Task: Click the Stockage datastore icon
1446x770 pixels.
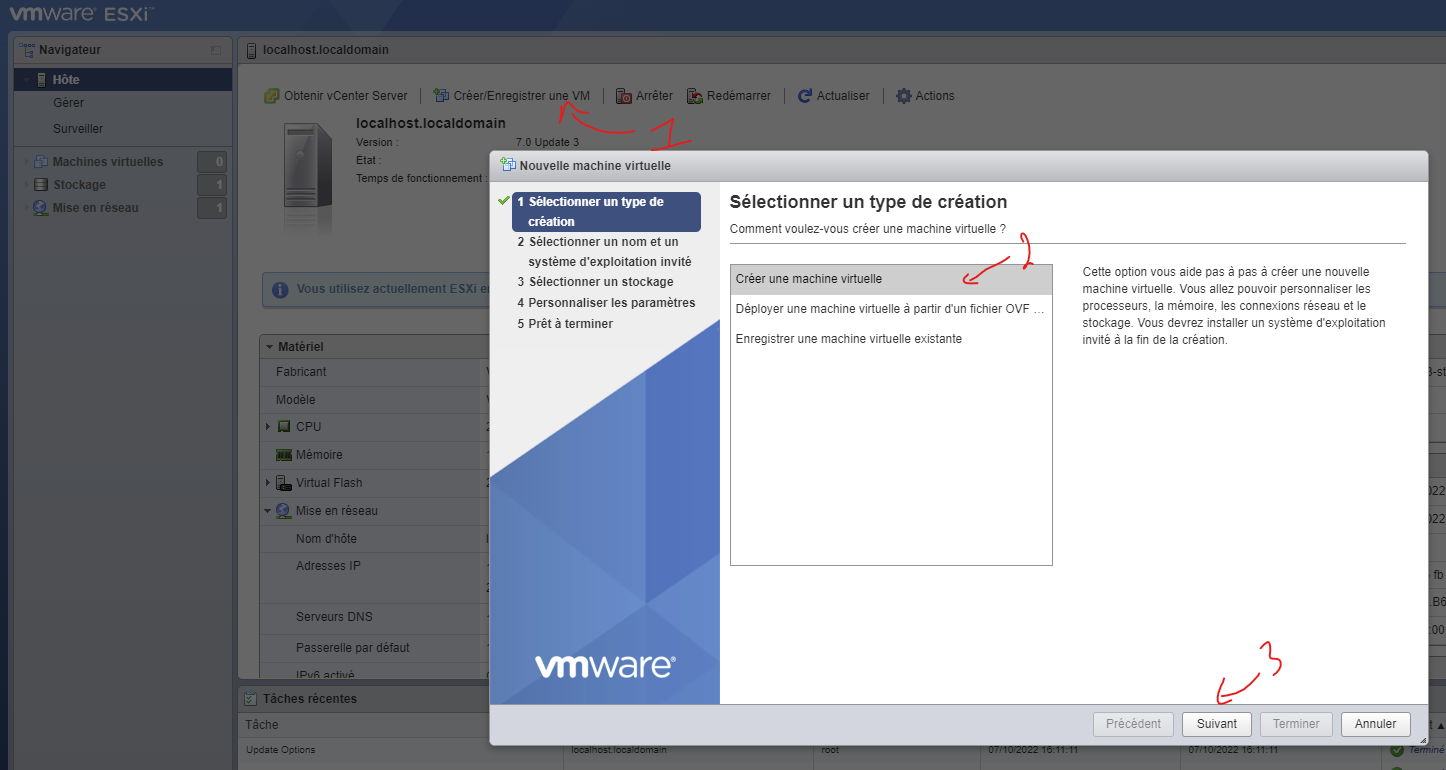Action: [41, 185]
